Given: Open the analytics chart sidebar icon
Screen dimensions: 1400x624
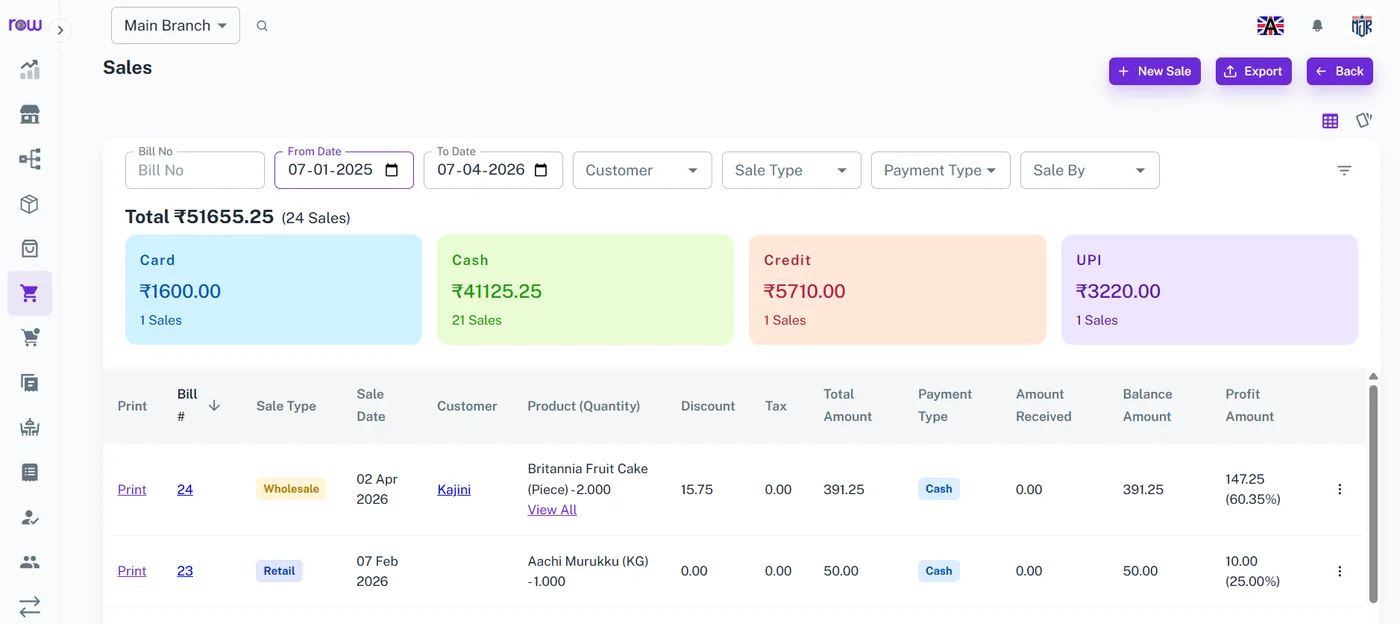Looking at the screenshot, I should pyautogui.click(x=30, y=69).
